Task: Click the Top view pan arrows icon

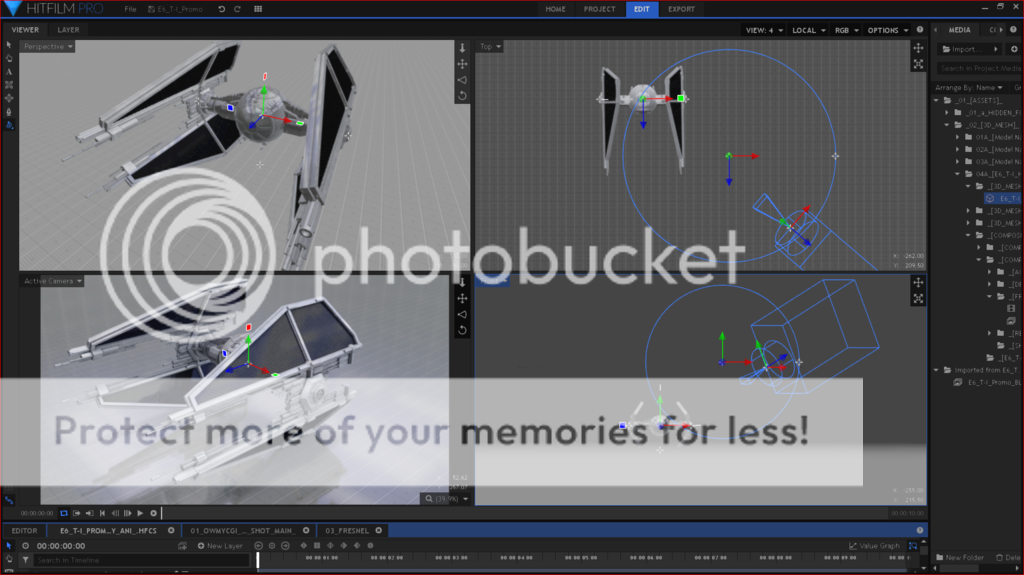Action: pos(918,48)
